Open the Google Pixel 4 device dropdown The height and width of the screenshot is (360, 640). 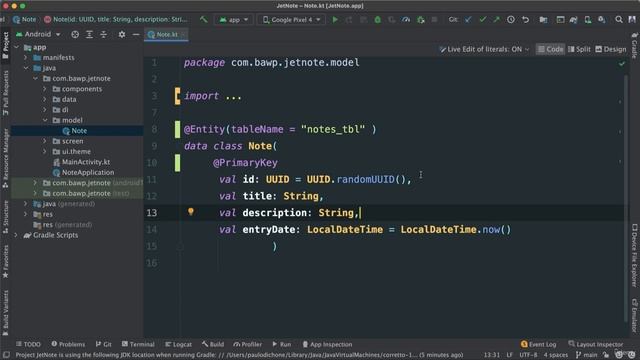[x=291, y=20]
